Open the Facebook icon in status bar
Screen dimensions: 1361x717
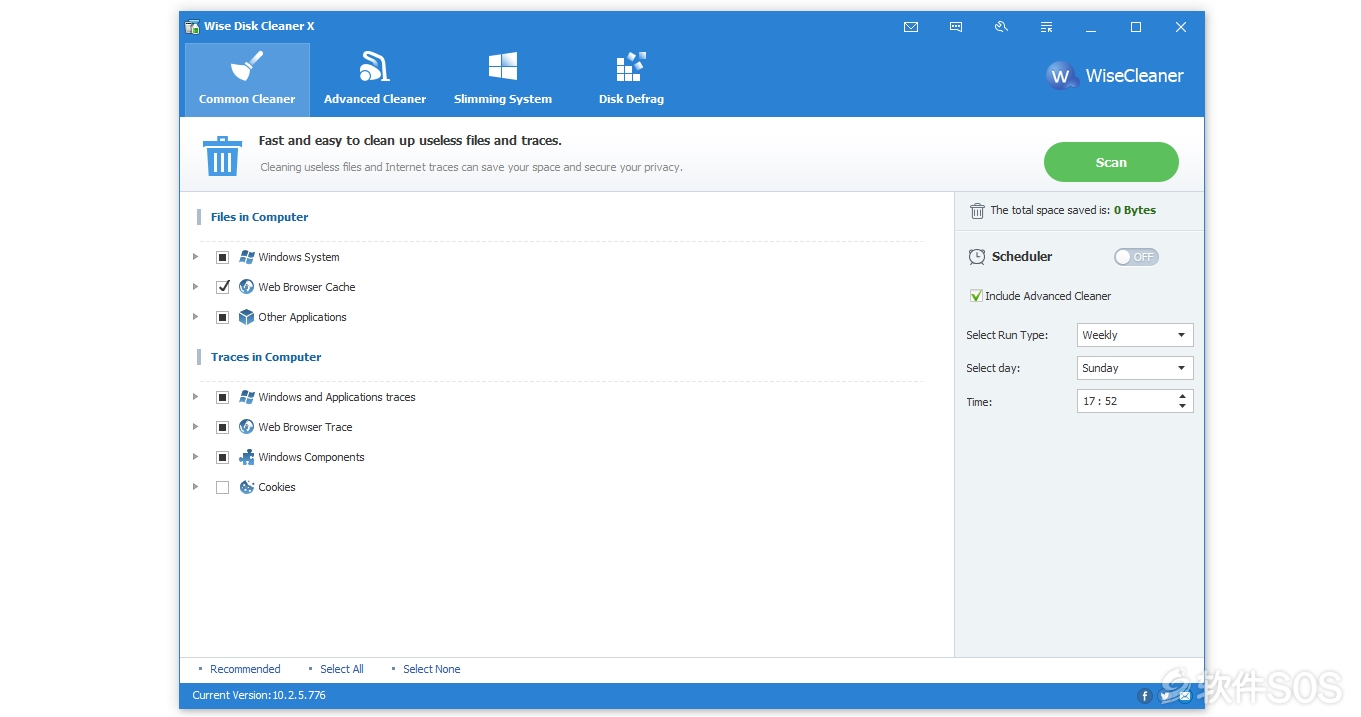(x=1146, y=696)
